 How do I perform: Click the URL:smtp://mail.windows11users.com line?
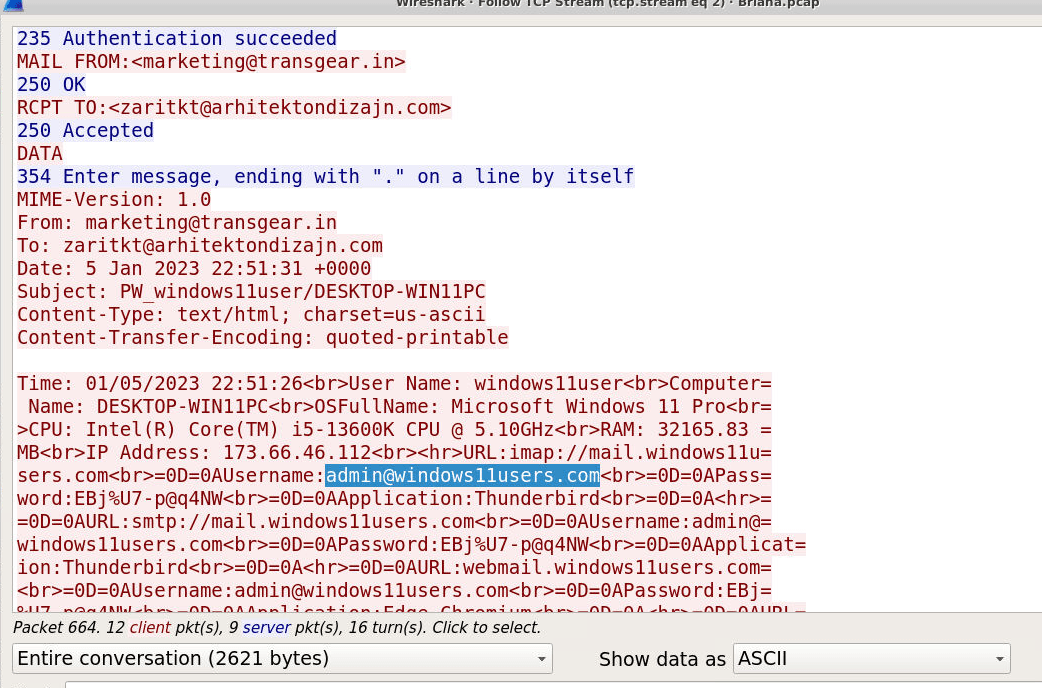pyautogui.click(x=394, y=521)
